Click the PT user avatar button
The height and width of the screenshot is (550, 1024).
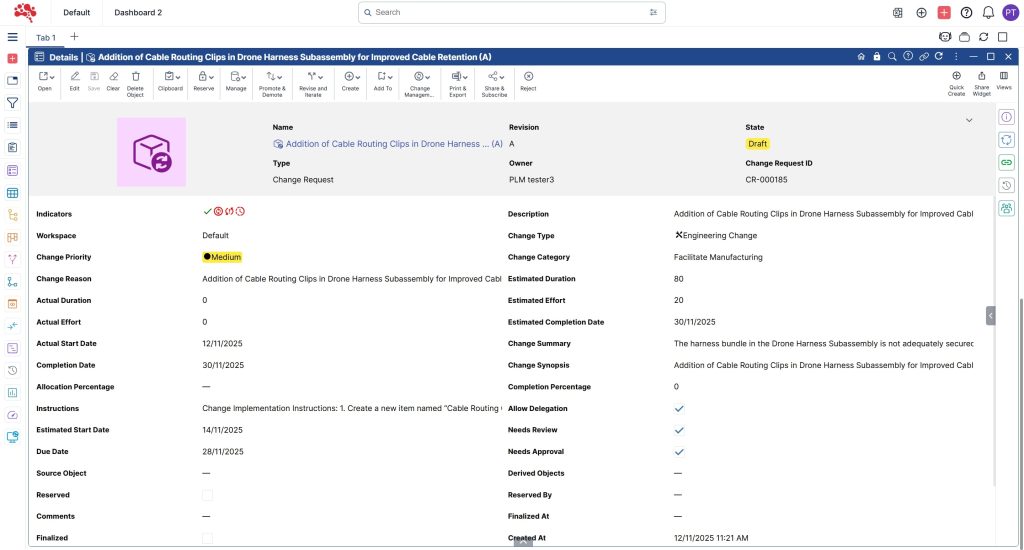[1010, 13]
